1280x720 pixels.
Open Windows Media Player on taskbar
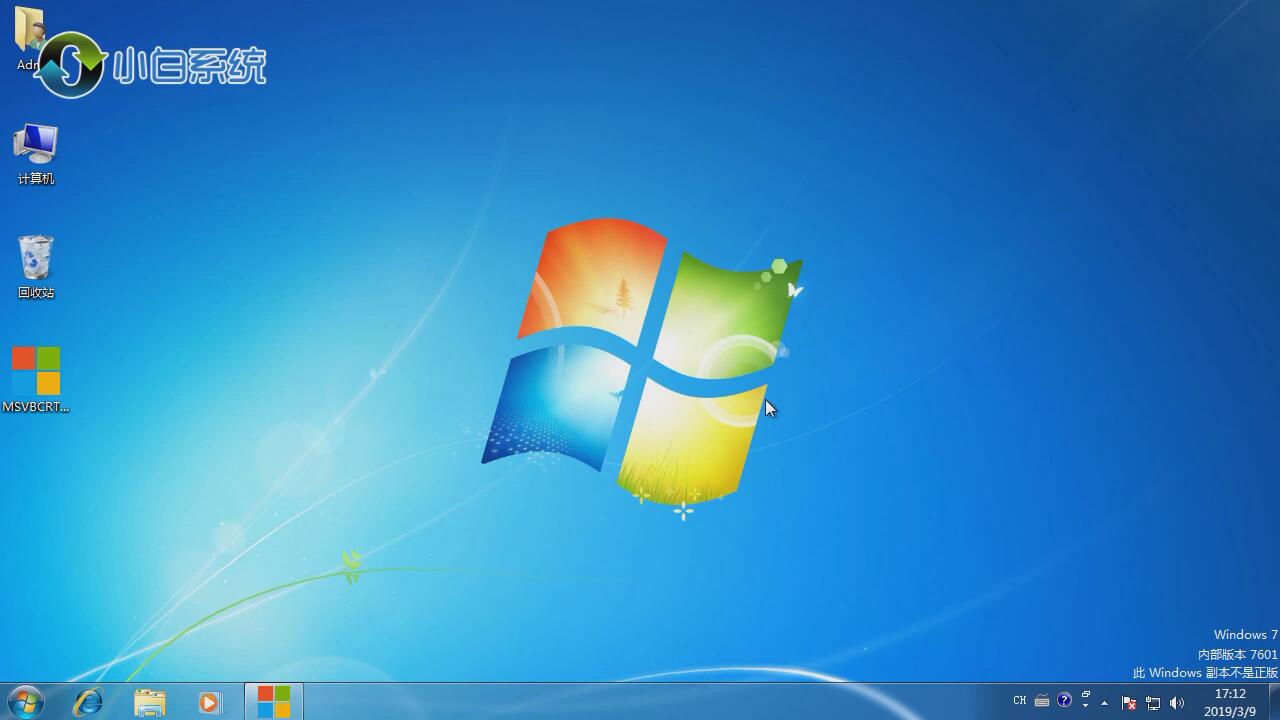pyautogui.click(x=210, y=702)
